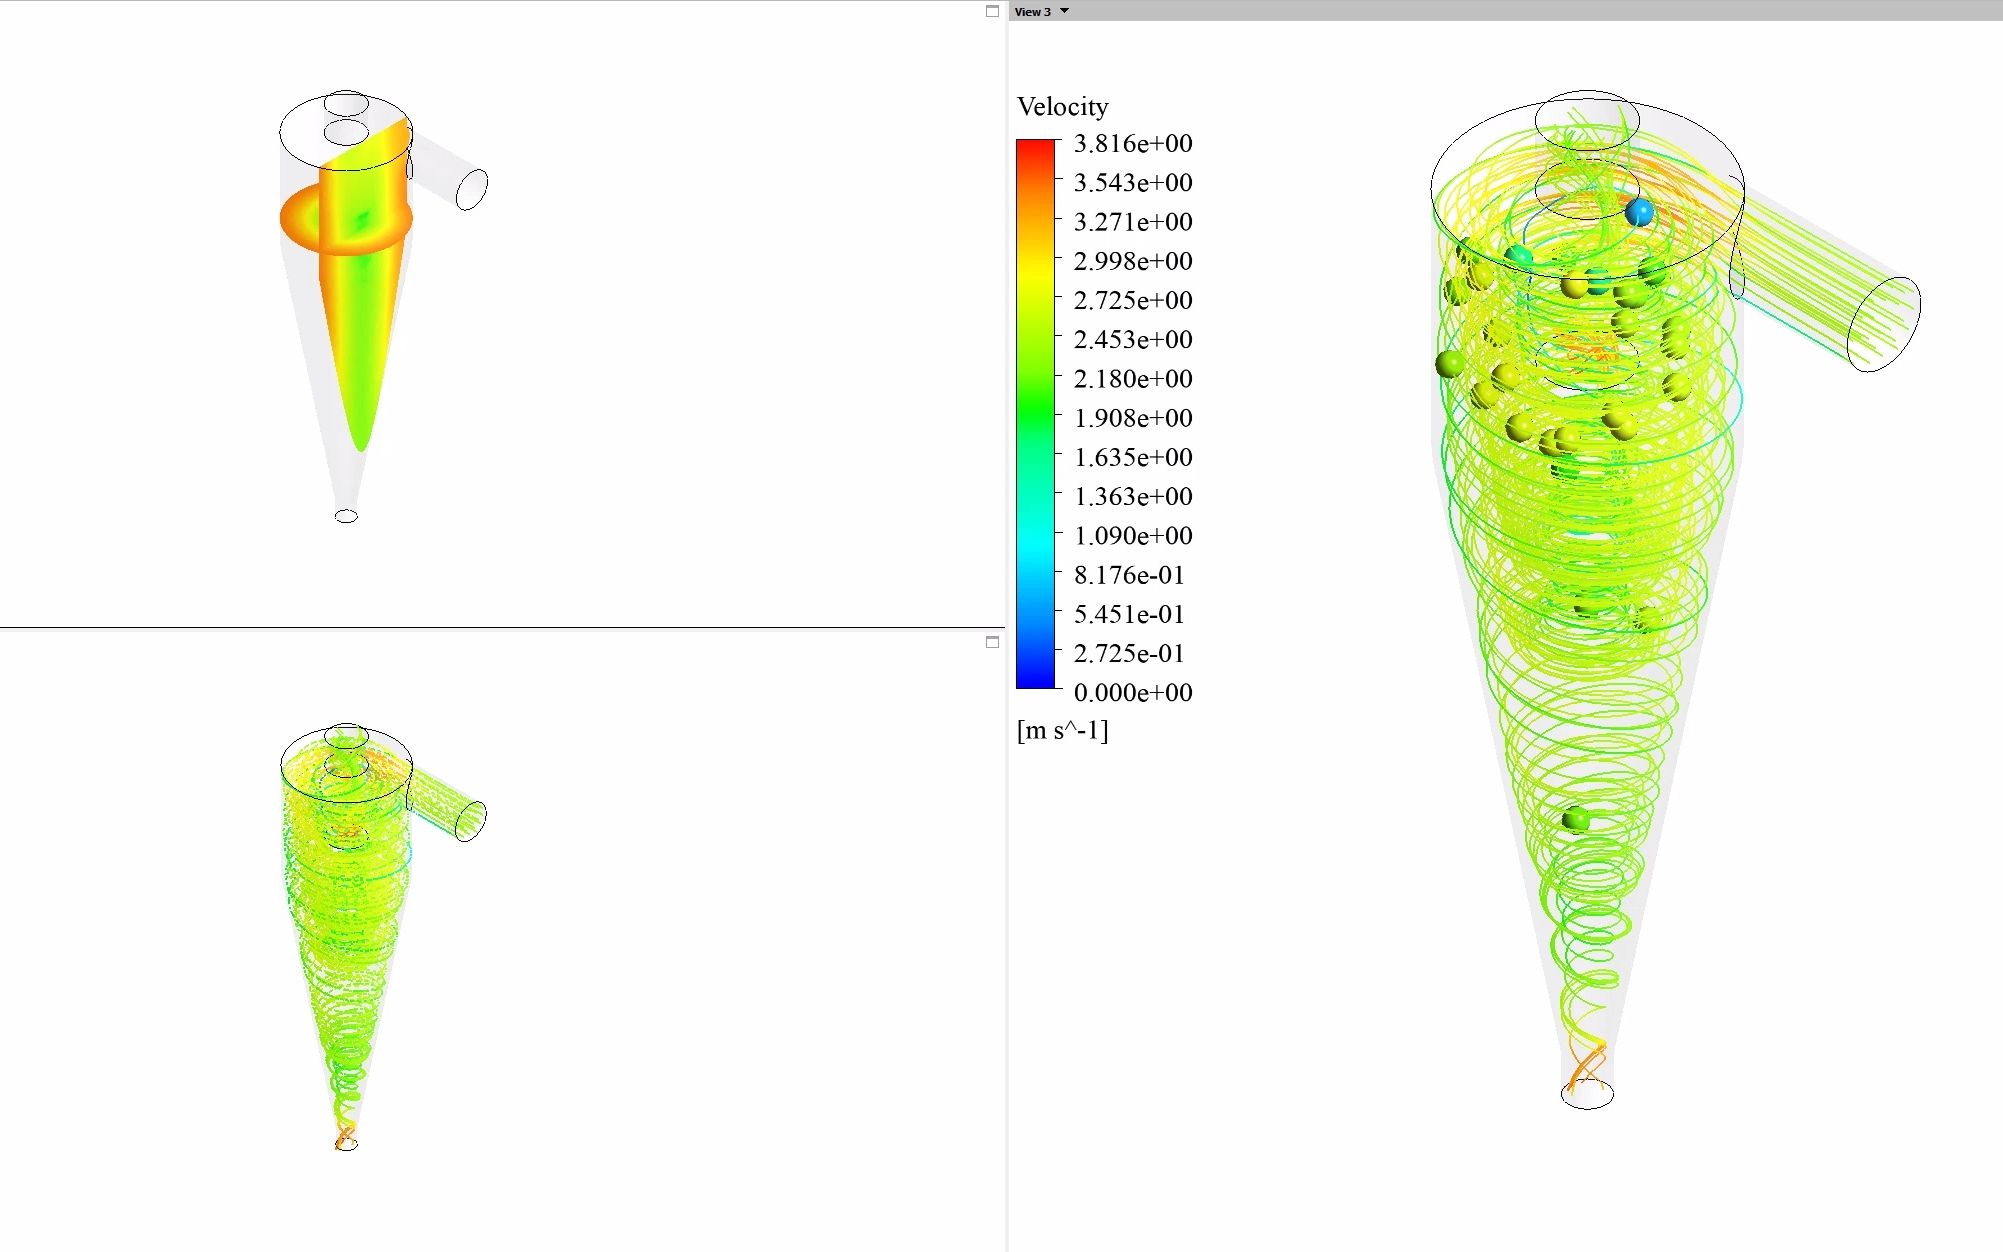Screen dimensions: 2003x1252
Task: Open the View 3 dropdown arrow
Action: [1064, 11]
